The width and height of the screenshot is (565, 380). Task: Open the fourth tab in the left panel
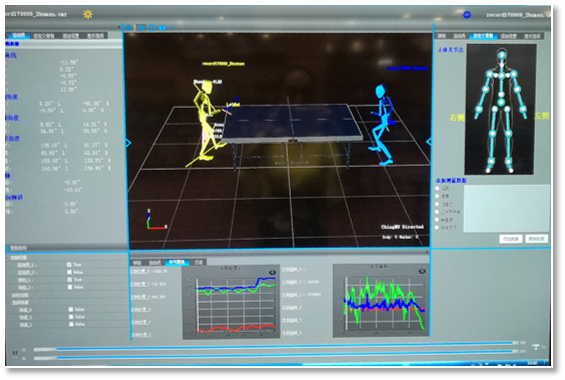(95, 36)
